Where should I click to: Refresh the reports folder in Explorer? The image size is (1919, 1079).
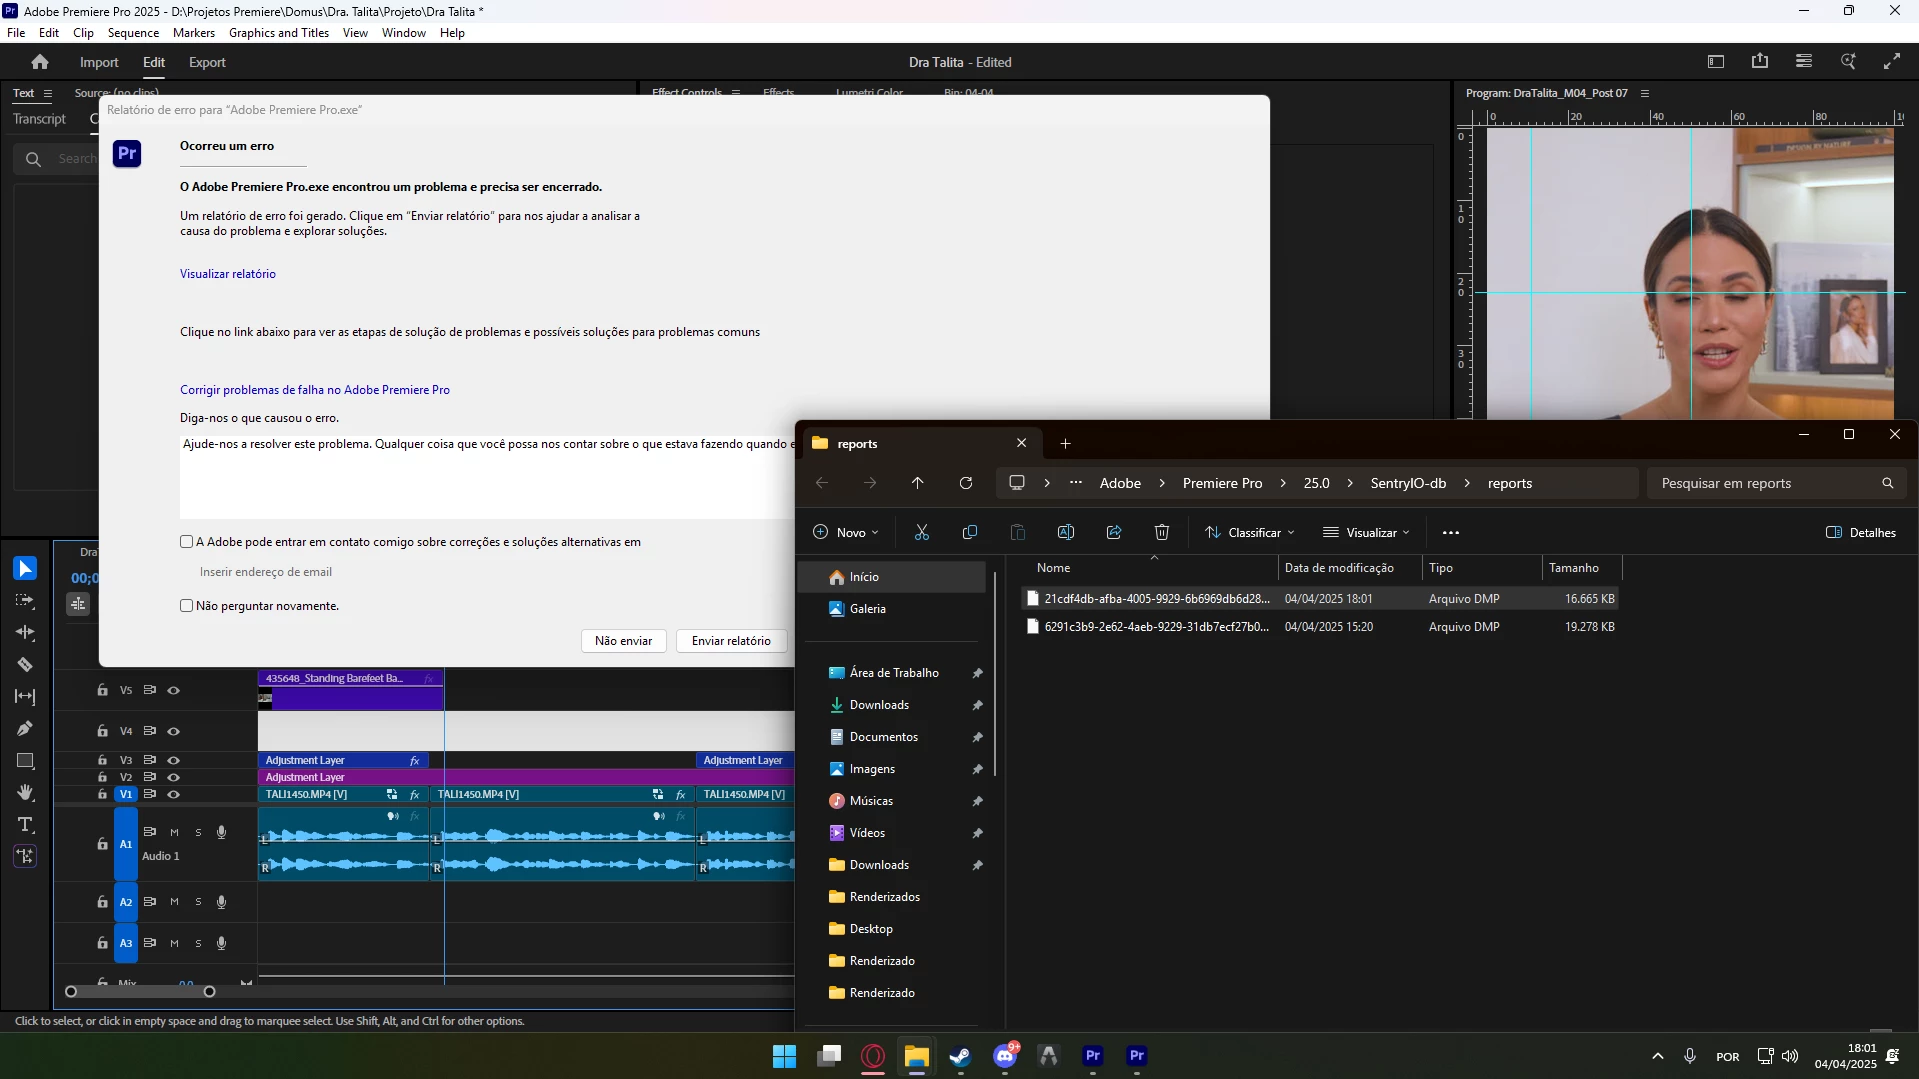tap(966, 484)
